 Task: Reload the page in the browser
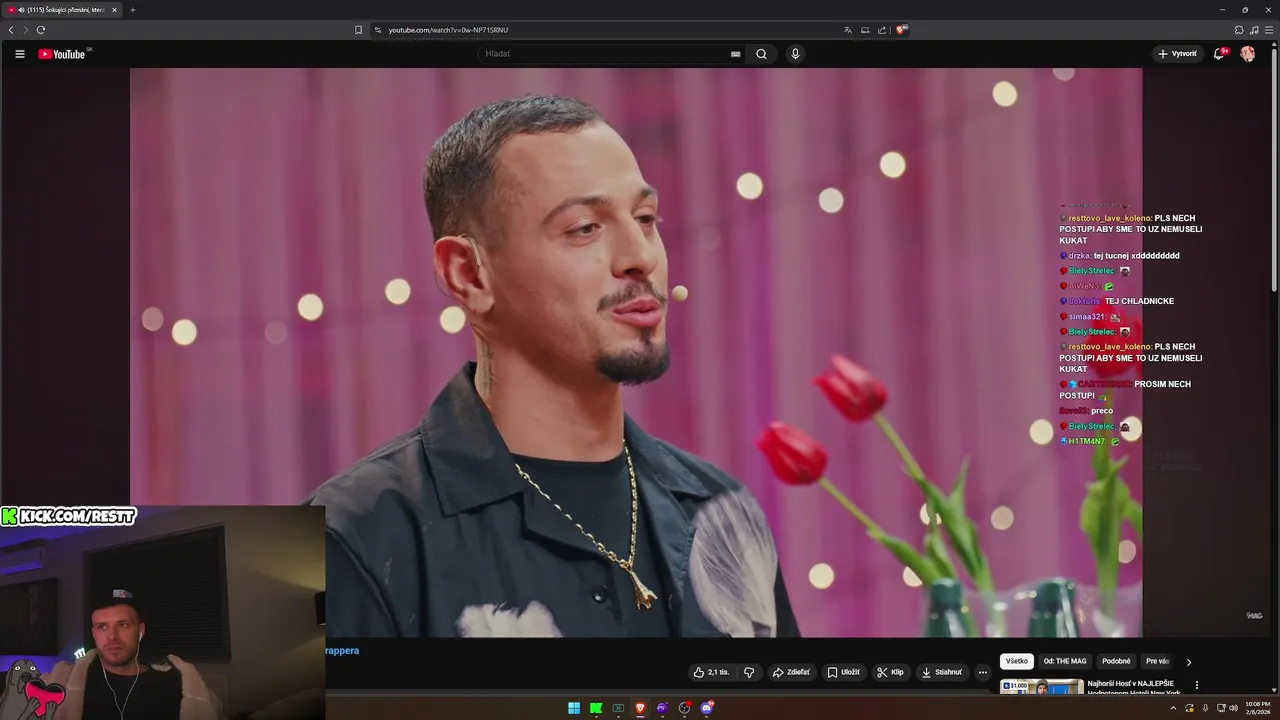click(x=40, y=30)
